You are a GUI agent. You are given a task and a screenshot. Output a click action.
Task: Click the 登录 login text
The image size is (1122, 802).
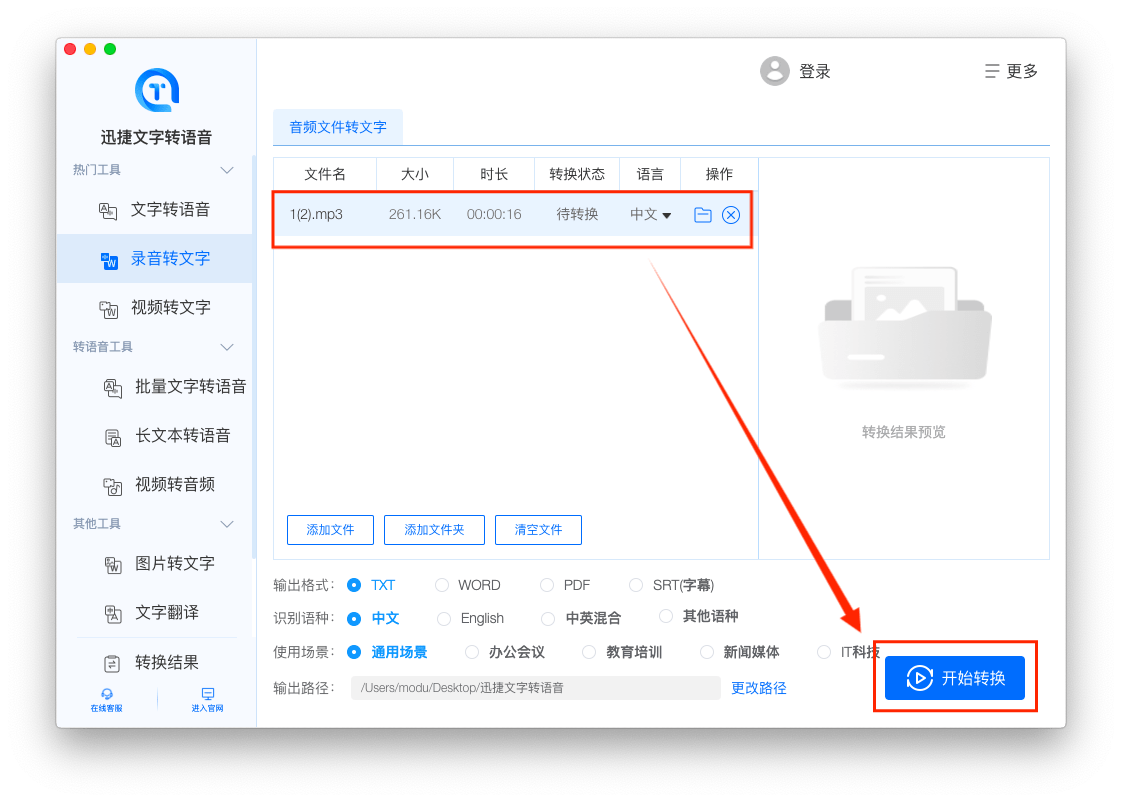[x=814, y=72]
